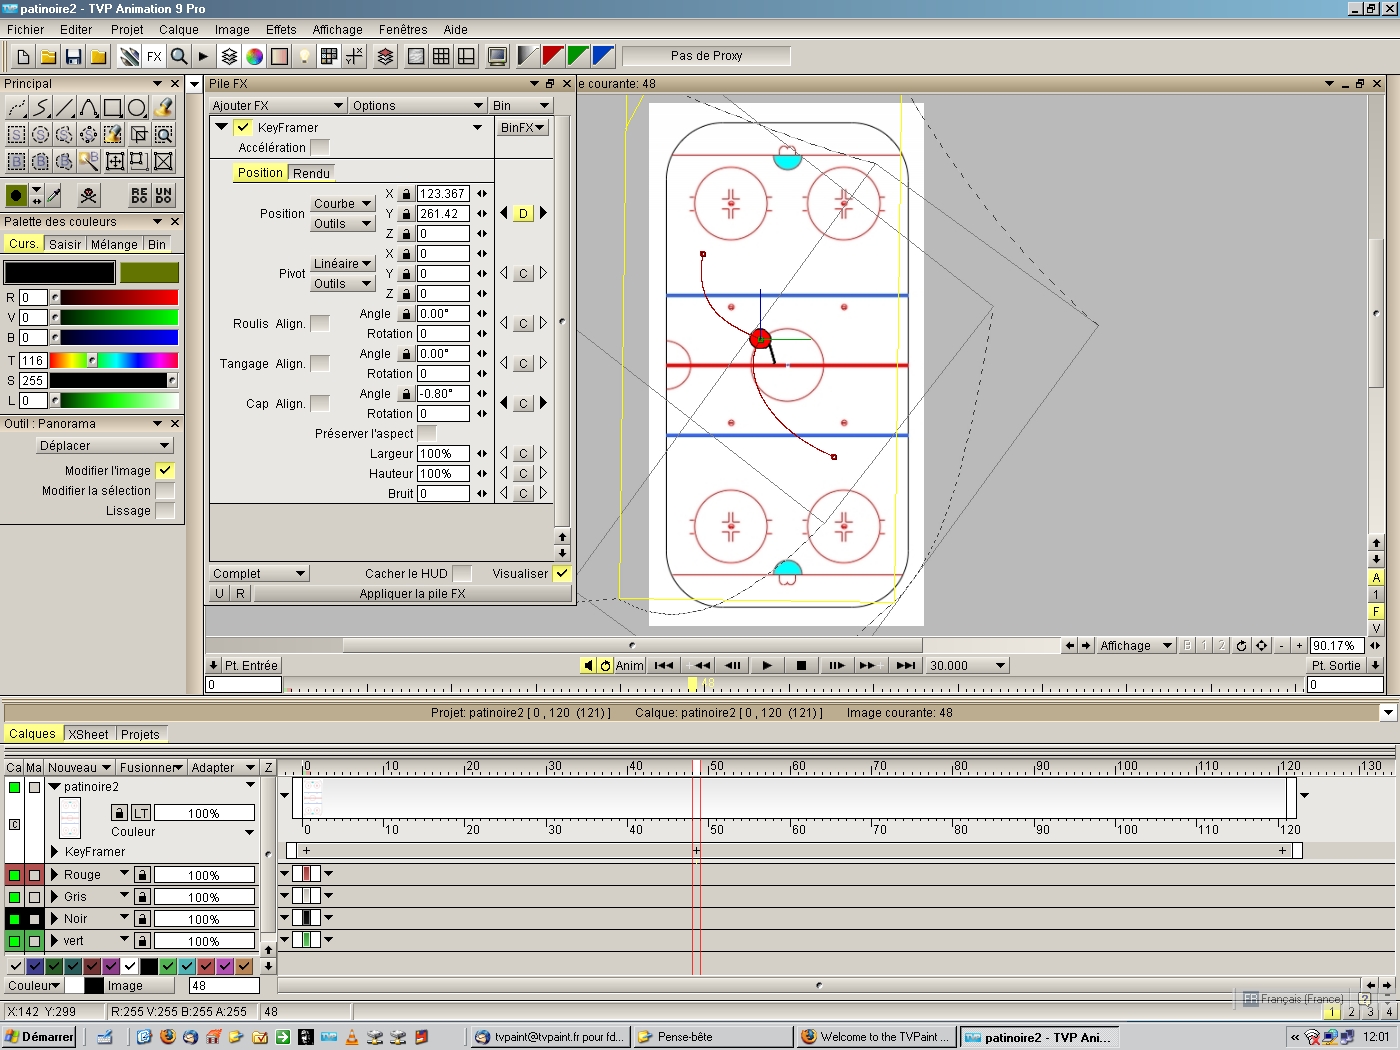The width and height of the screenshot is (1400, 1050).
Task: Jump to the last frame button
Action: tap(905, 665)
